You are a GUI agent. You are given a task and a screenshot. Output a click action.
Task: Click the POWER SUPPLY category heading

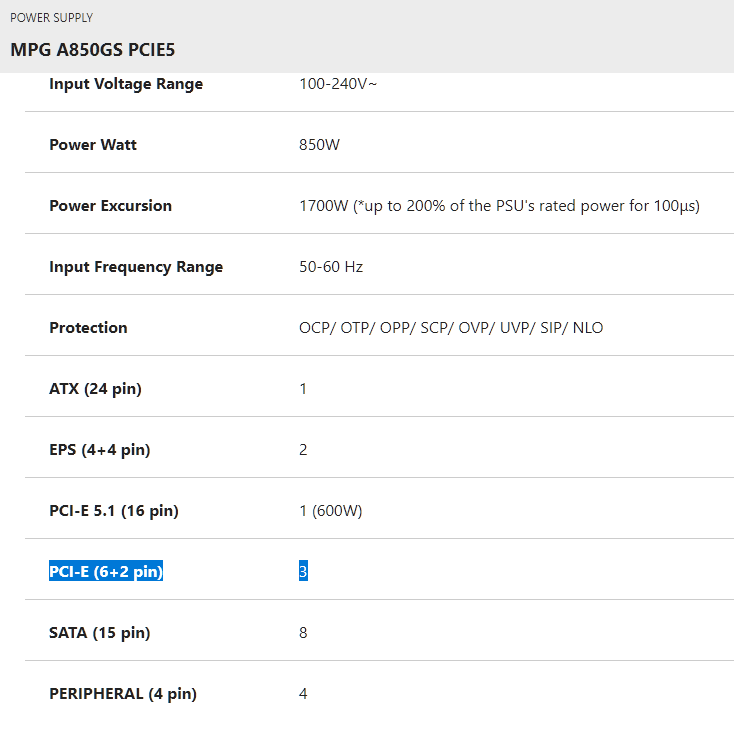51,18
